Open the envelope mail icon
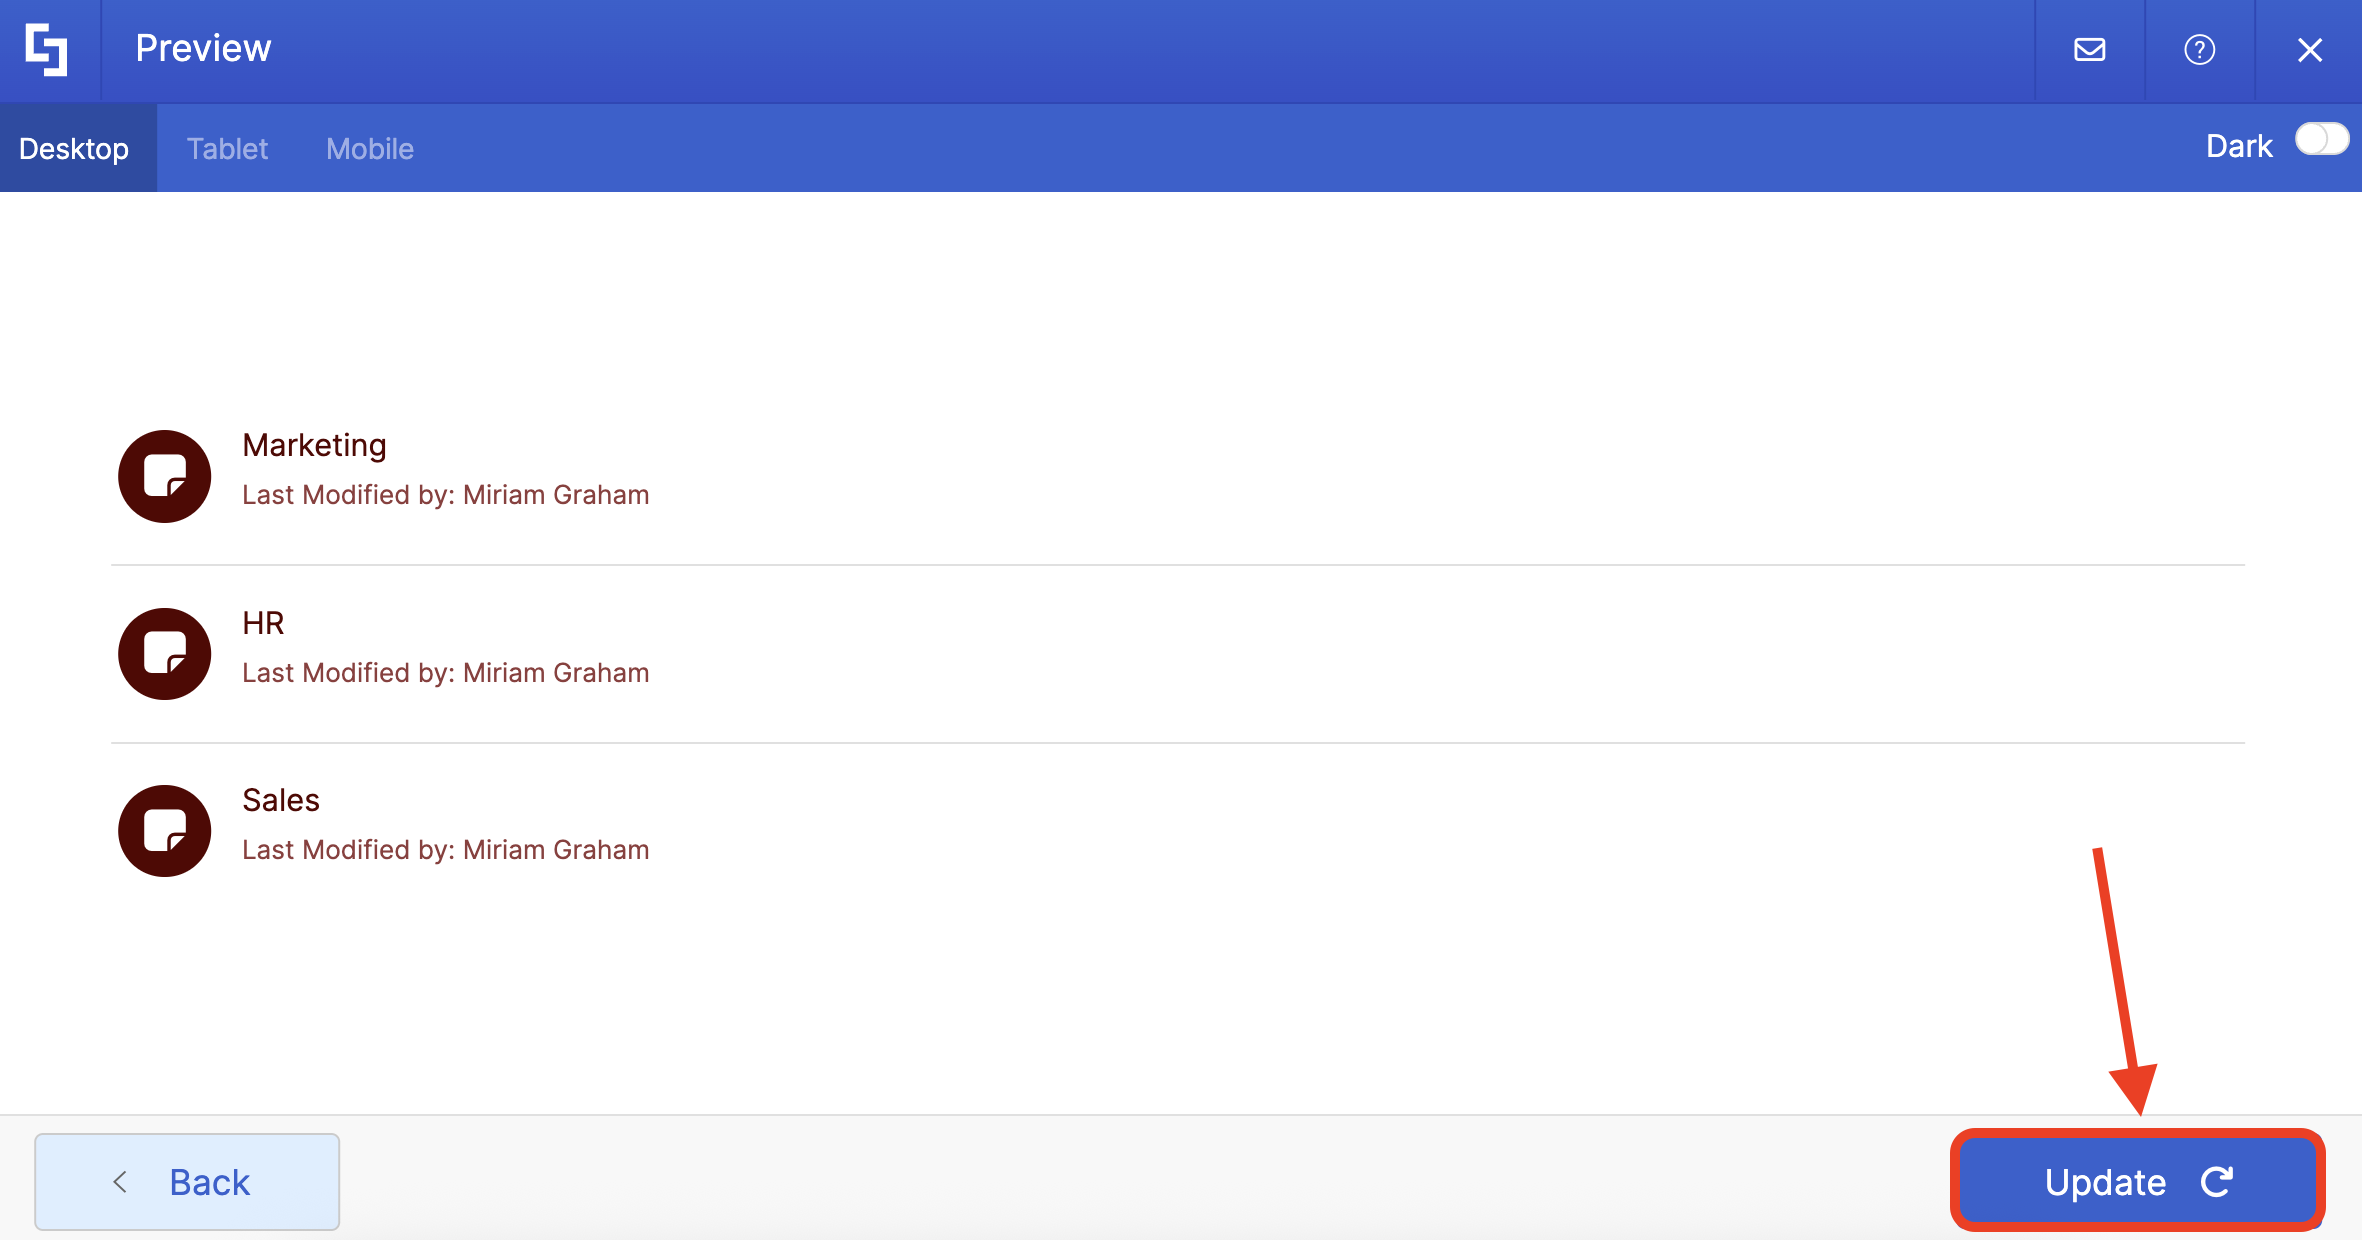This screenshot has width=2362, height=1240. (2089, 49)
